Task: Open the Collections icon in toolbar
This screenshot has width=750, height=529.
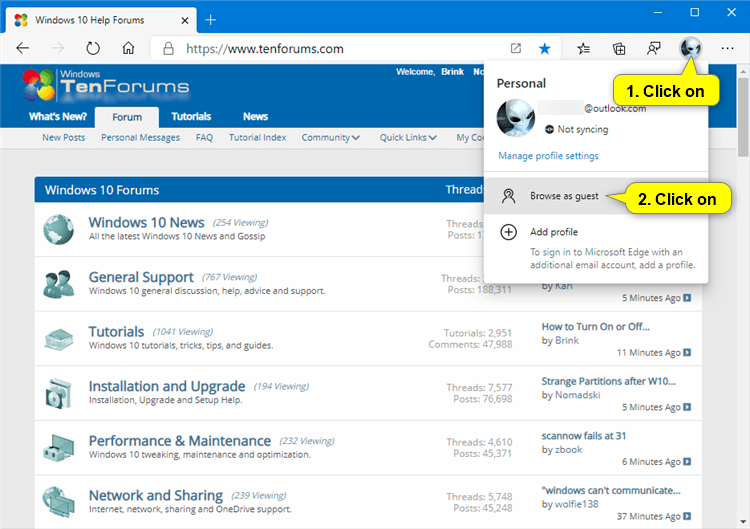Action: pyautogui.click(x=618, y=48)
